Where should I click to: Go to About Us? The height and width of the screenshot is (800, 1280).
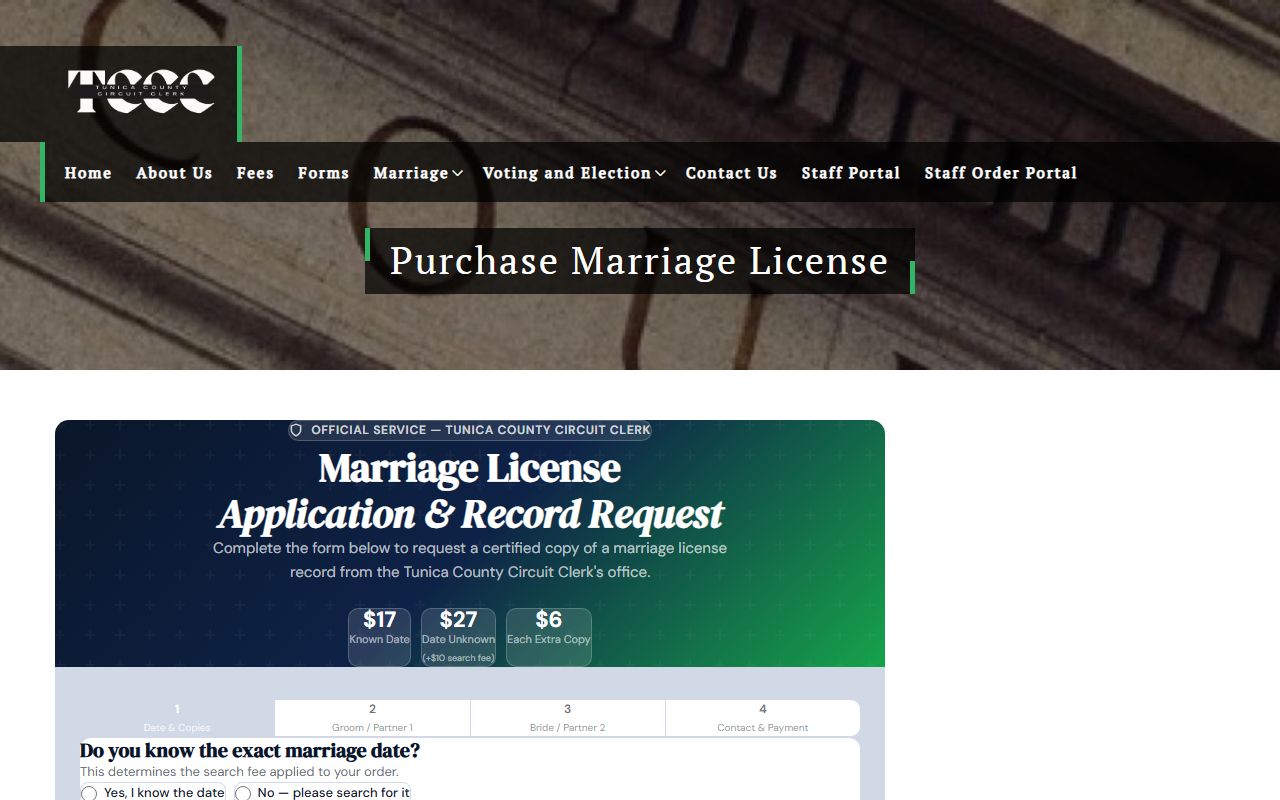tap(174, 173)
